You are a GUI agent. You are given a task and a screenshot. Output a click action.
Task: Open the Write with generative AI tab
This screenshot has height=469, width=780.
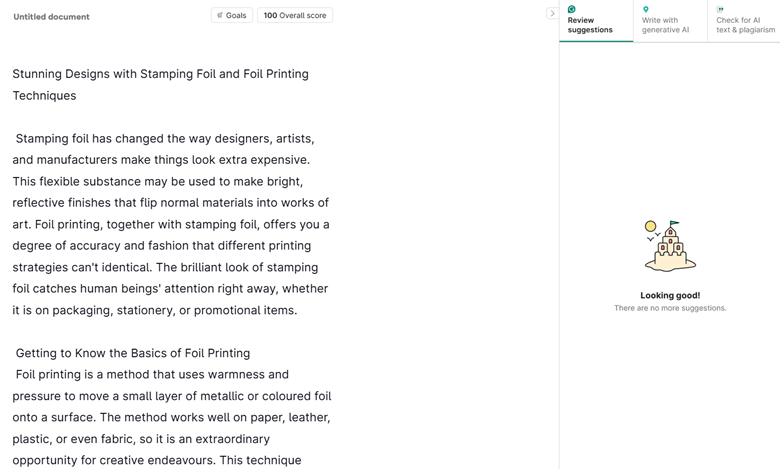[666, 25]
